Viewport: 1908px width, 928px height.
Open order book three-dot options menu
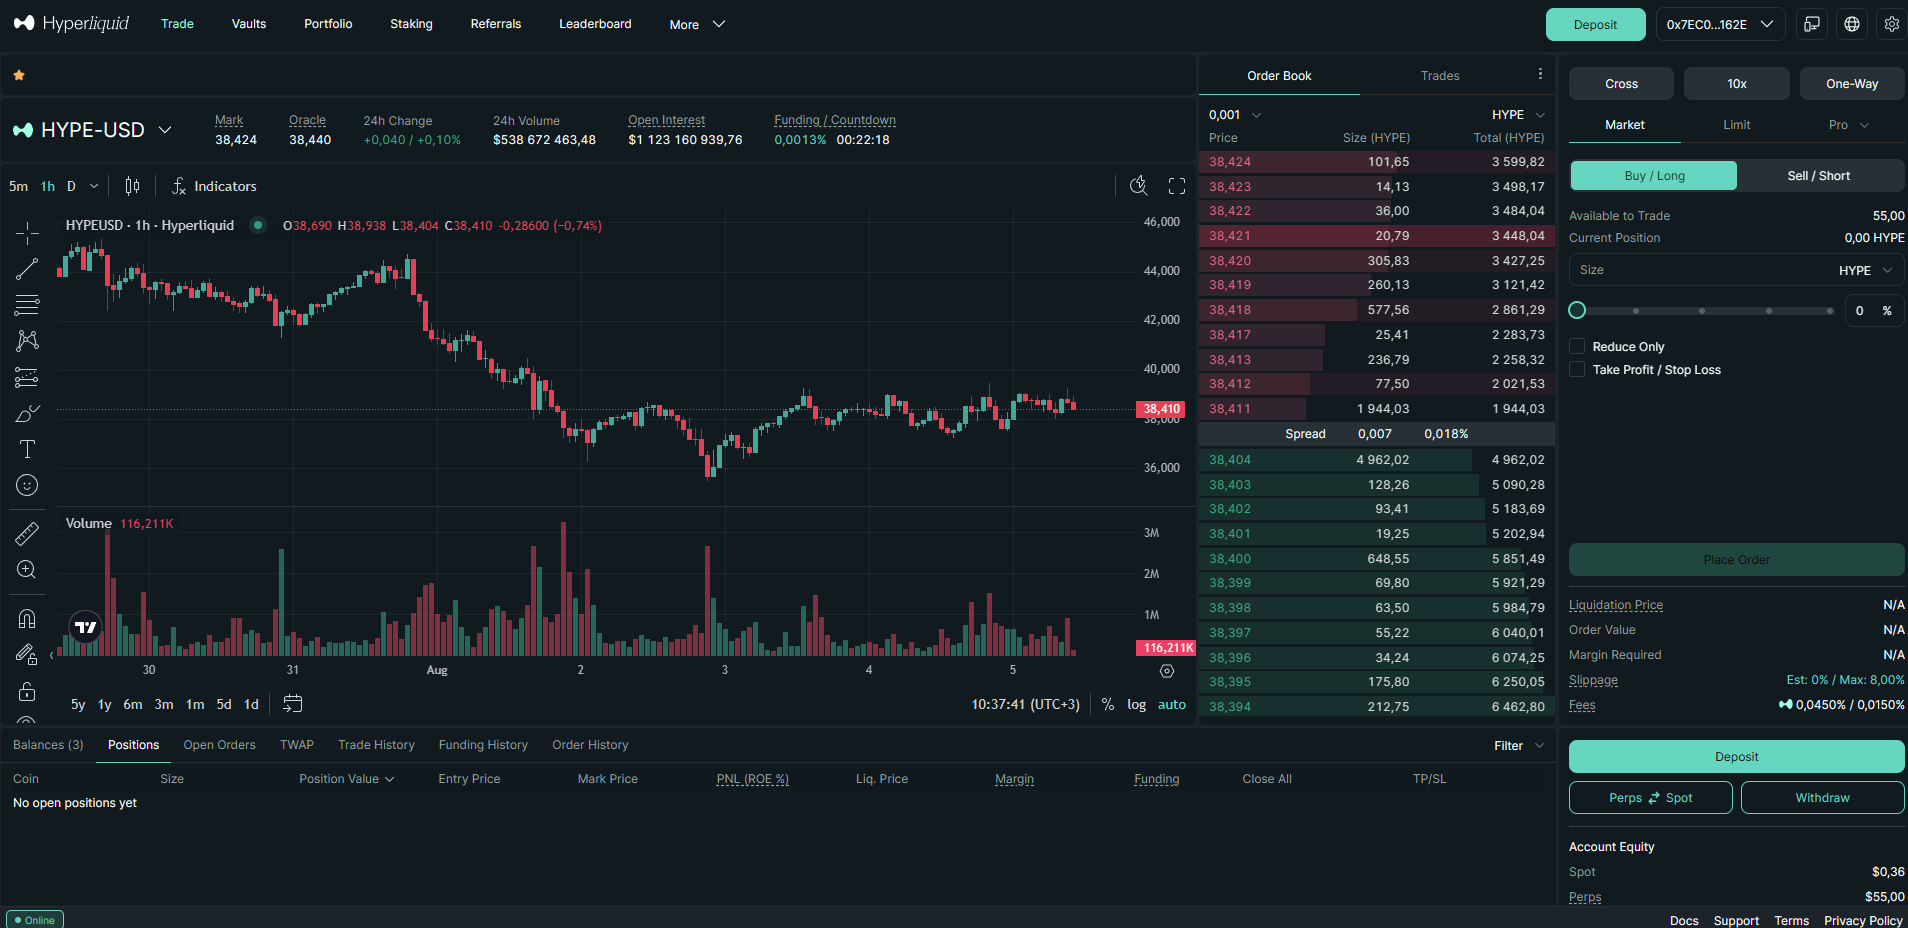pyautogui.click(x=1540, y=74)
